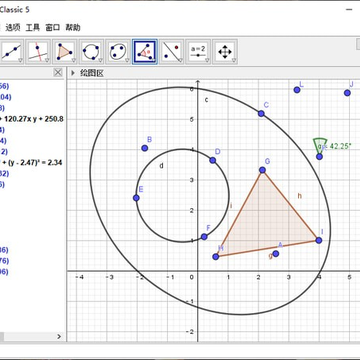Select the Circle through 3 Points tool

pyautogui.click(x=91, y=52)
